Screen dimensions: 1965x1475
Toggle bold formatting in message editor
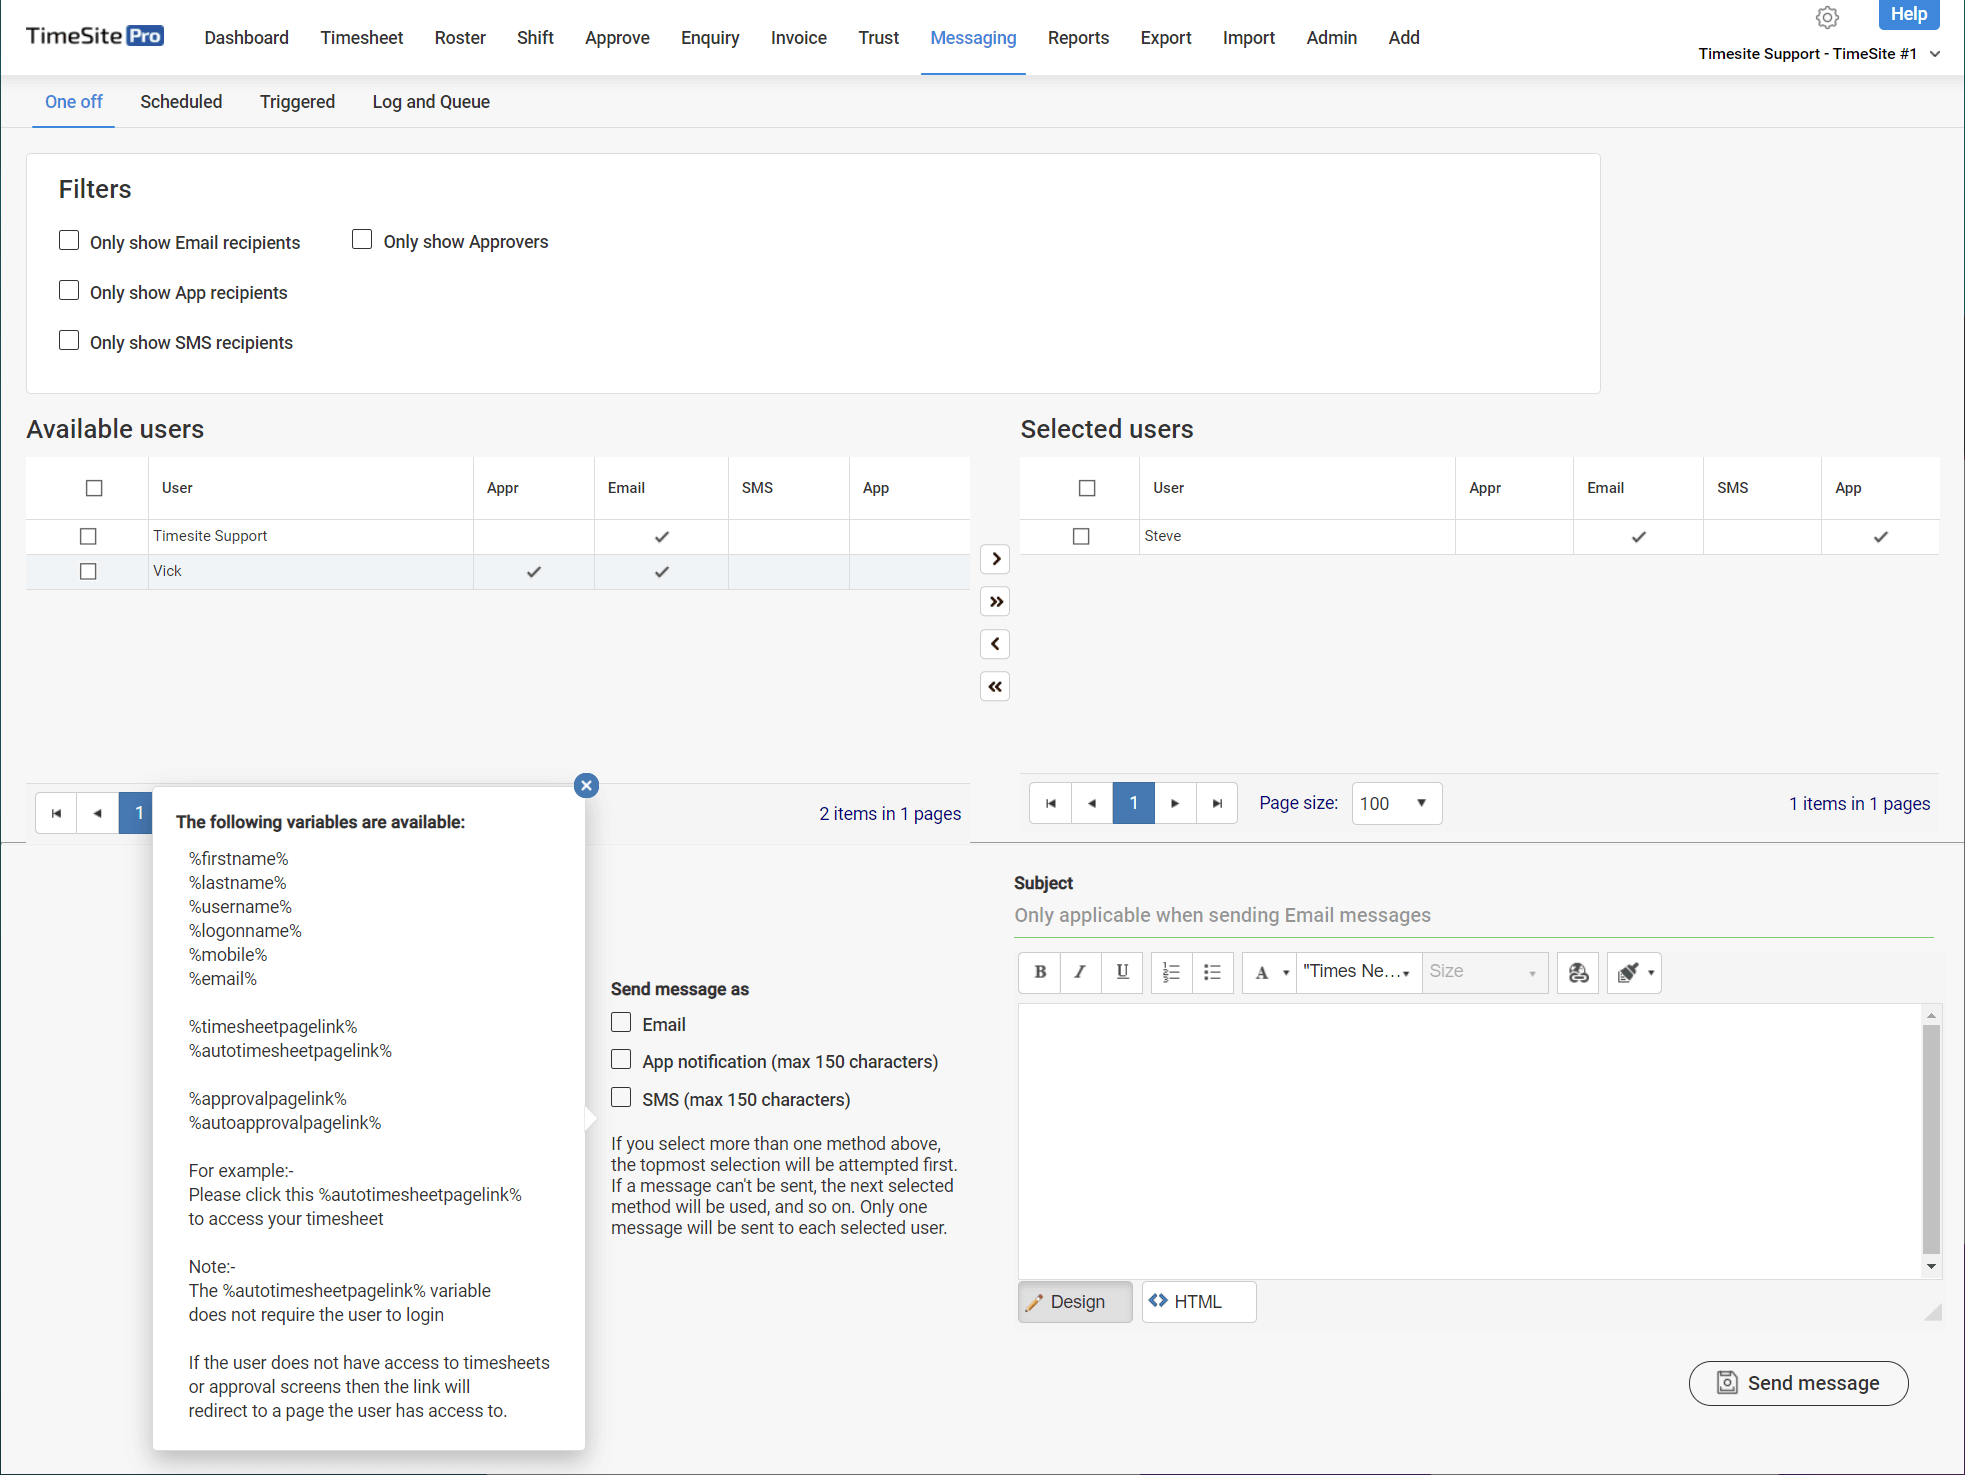coord(1040,972)
